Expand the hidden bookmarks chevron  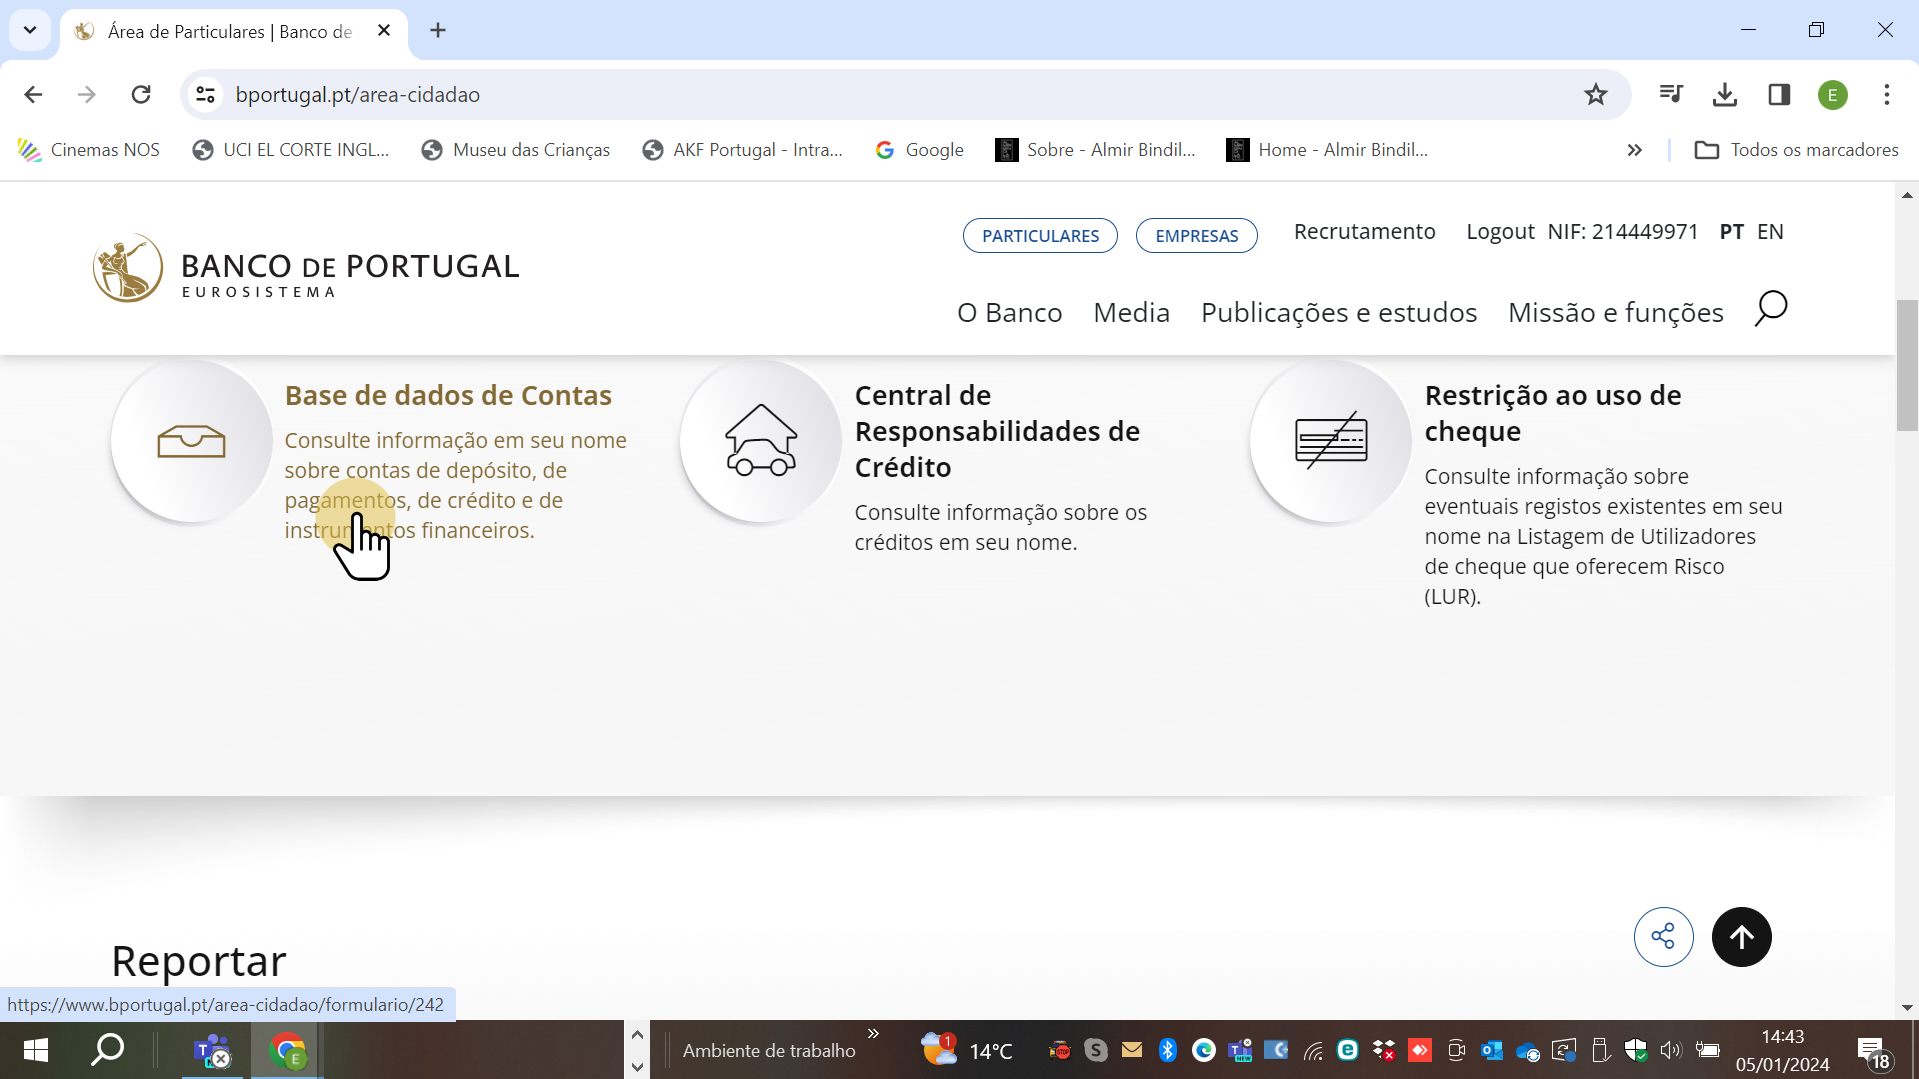point(1634,150)
